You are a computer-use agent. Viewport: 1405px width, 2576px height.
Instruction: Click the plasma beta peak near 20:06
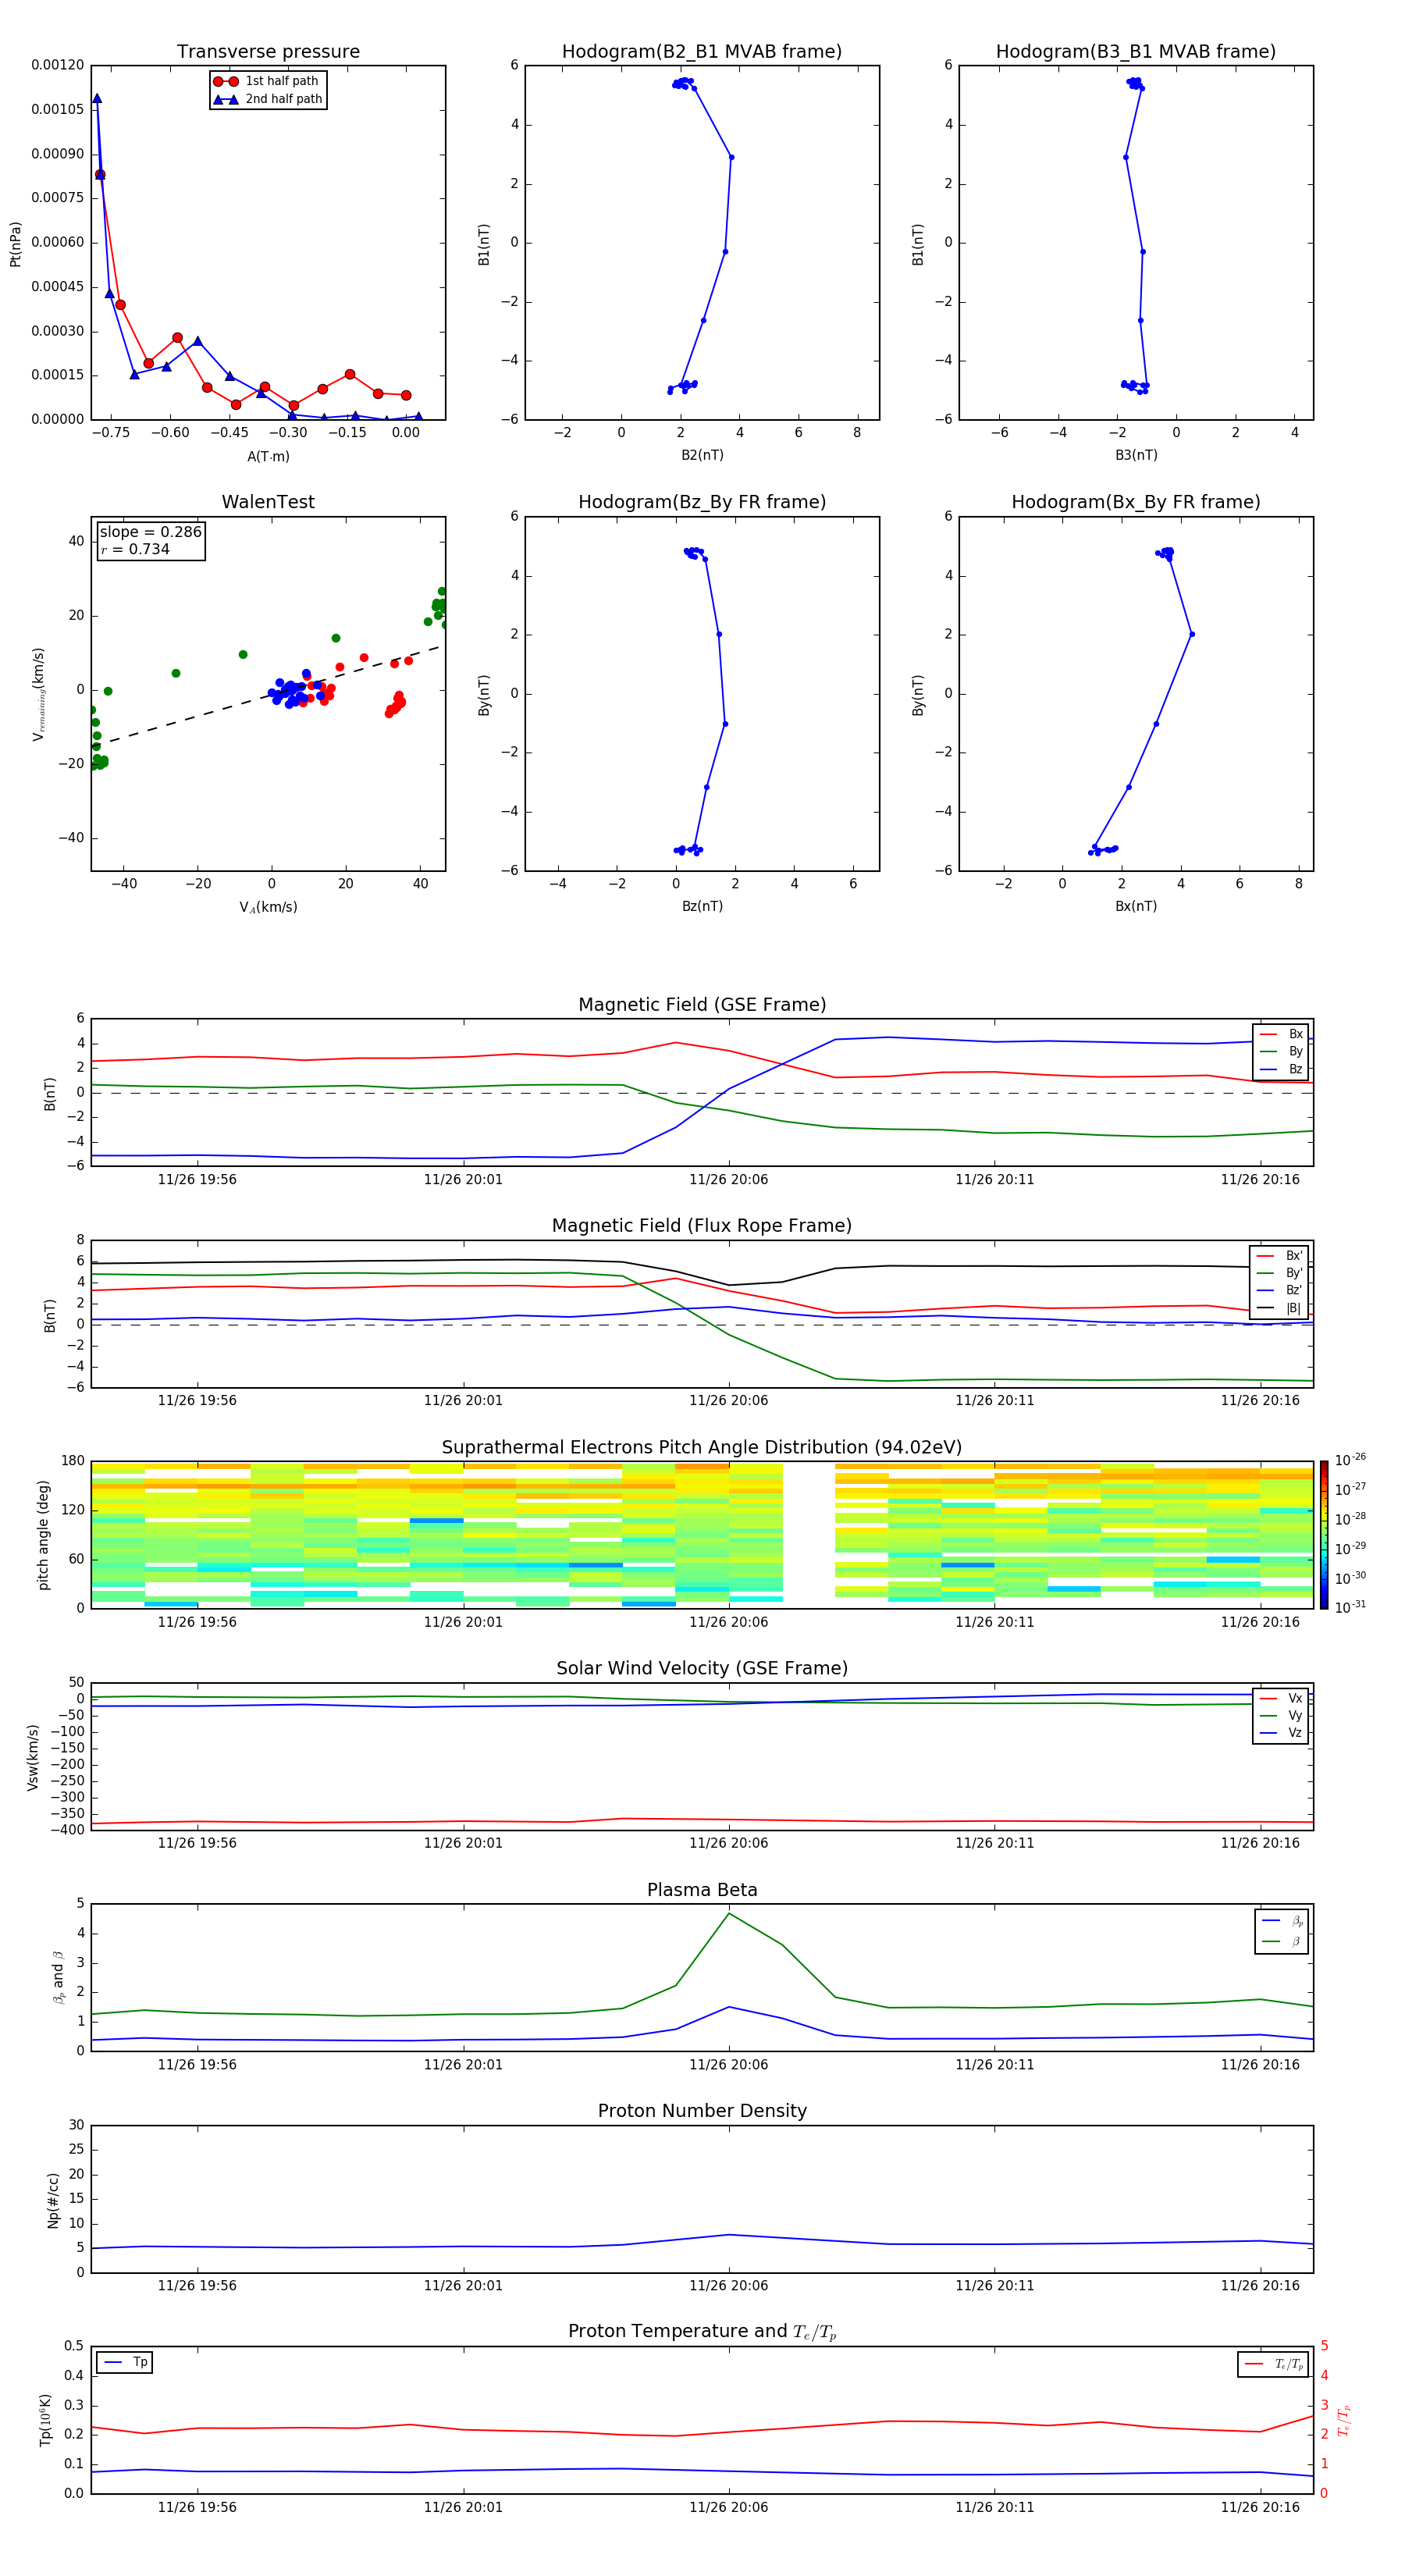pyautogui.click(x=729, y=1914)
